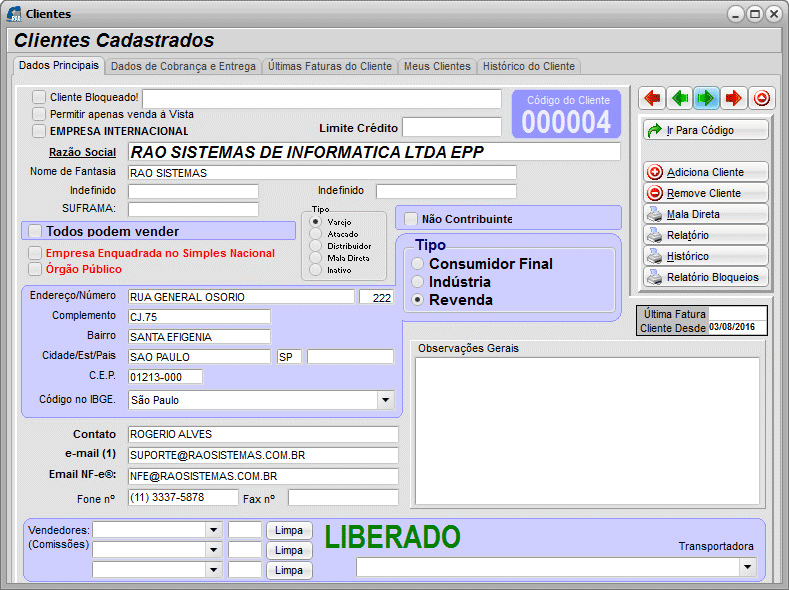Open first Vendedores dropdown
This screenshot has width=789, height=590.
click(x=213, y=530)
